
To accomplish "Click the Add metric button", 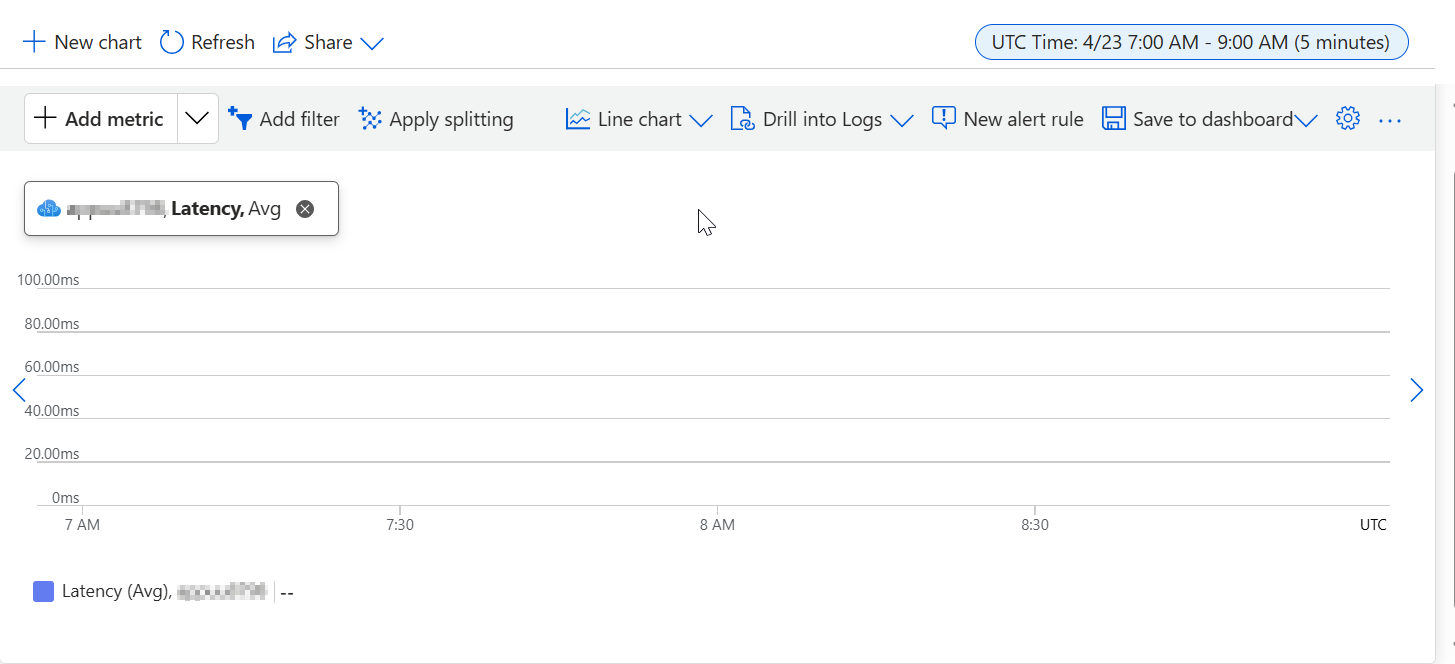I will coord(100,119).
